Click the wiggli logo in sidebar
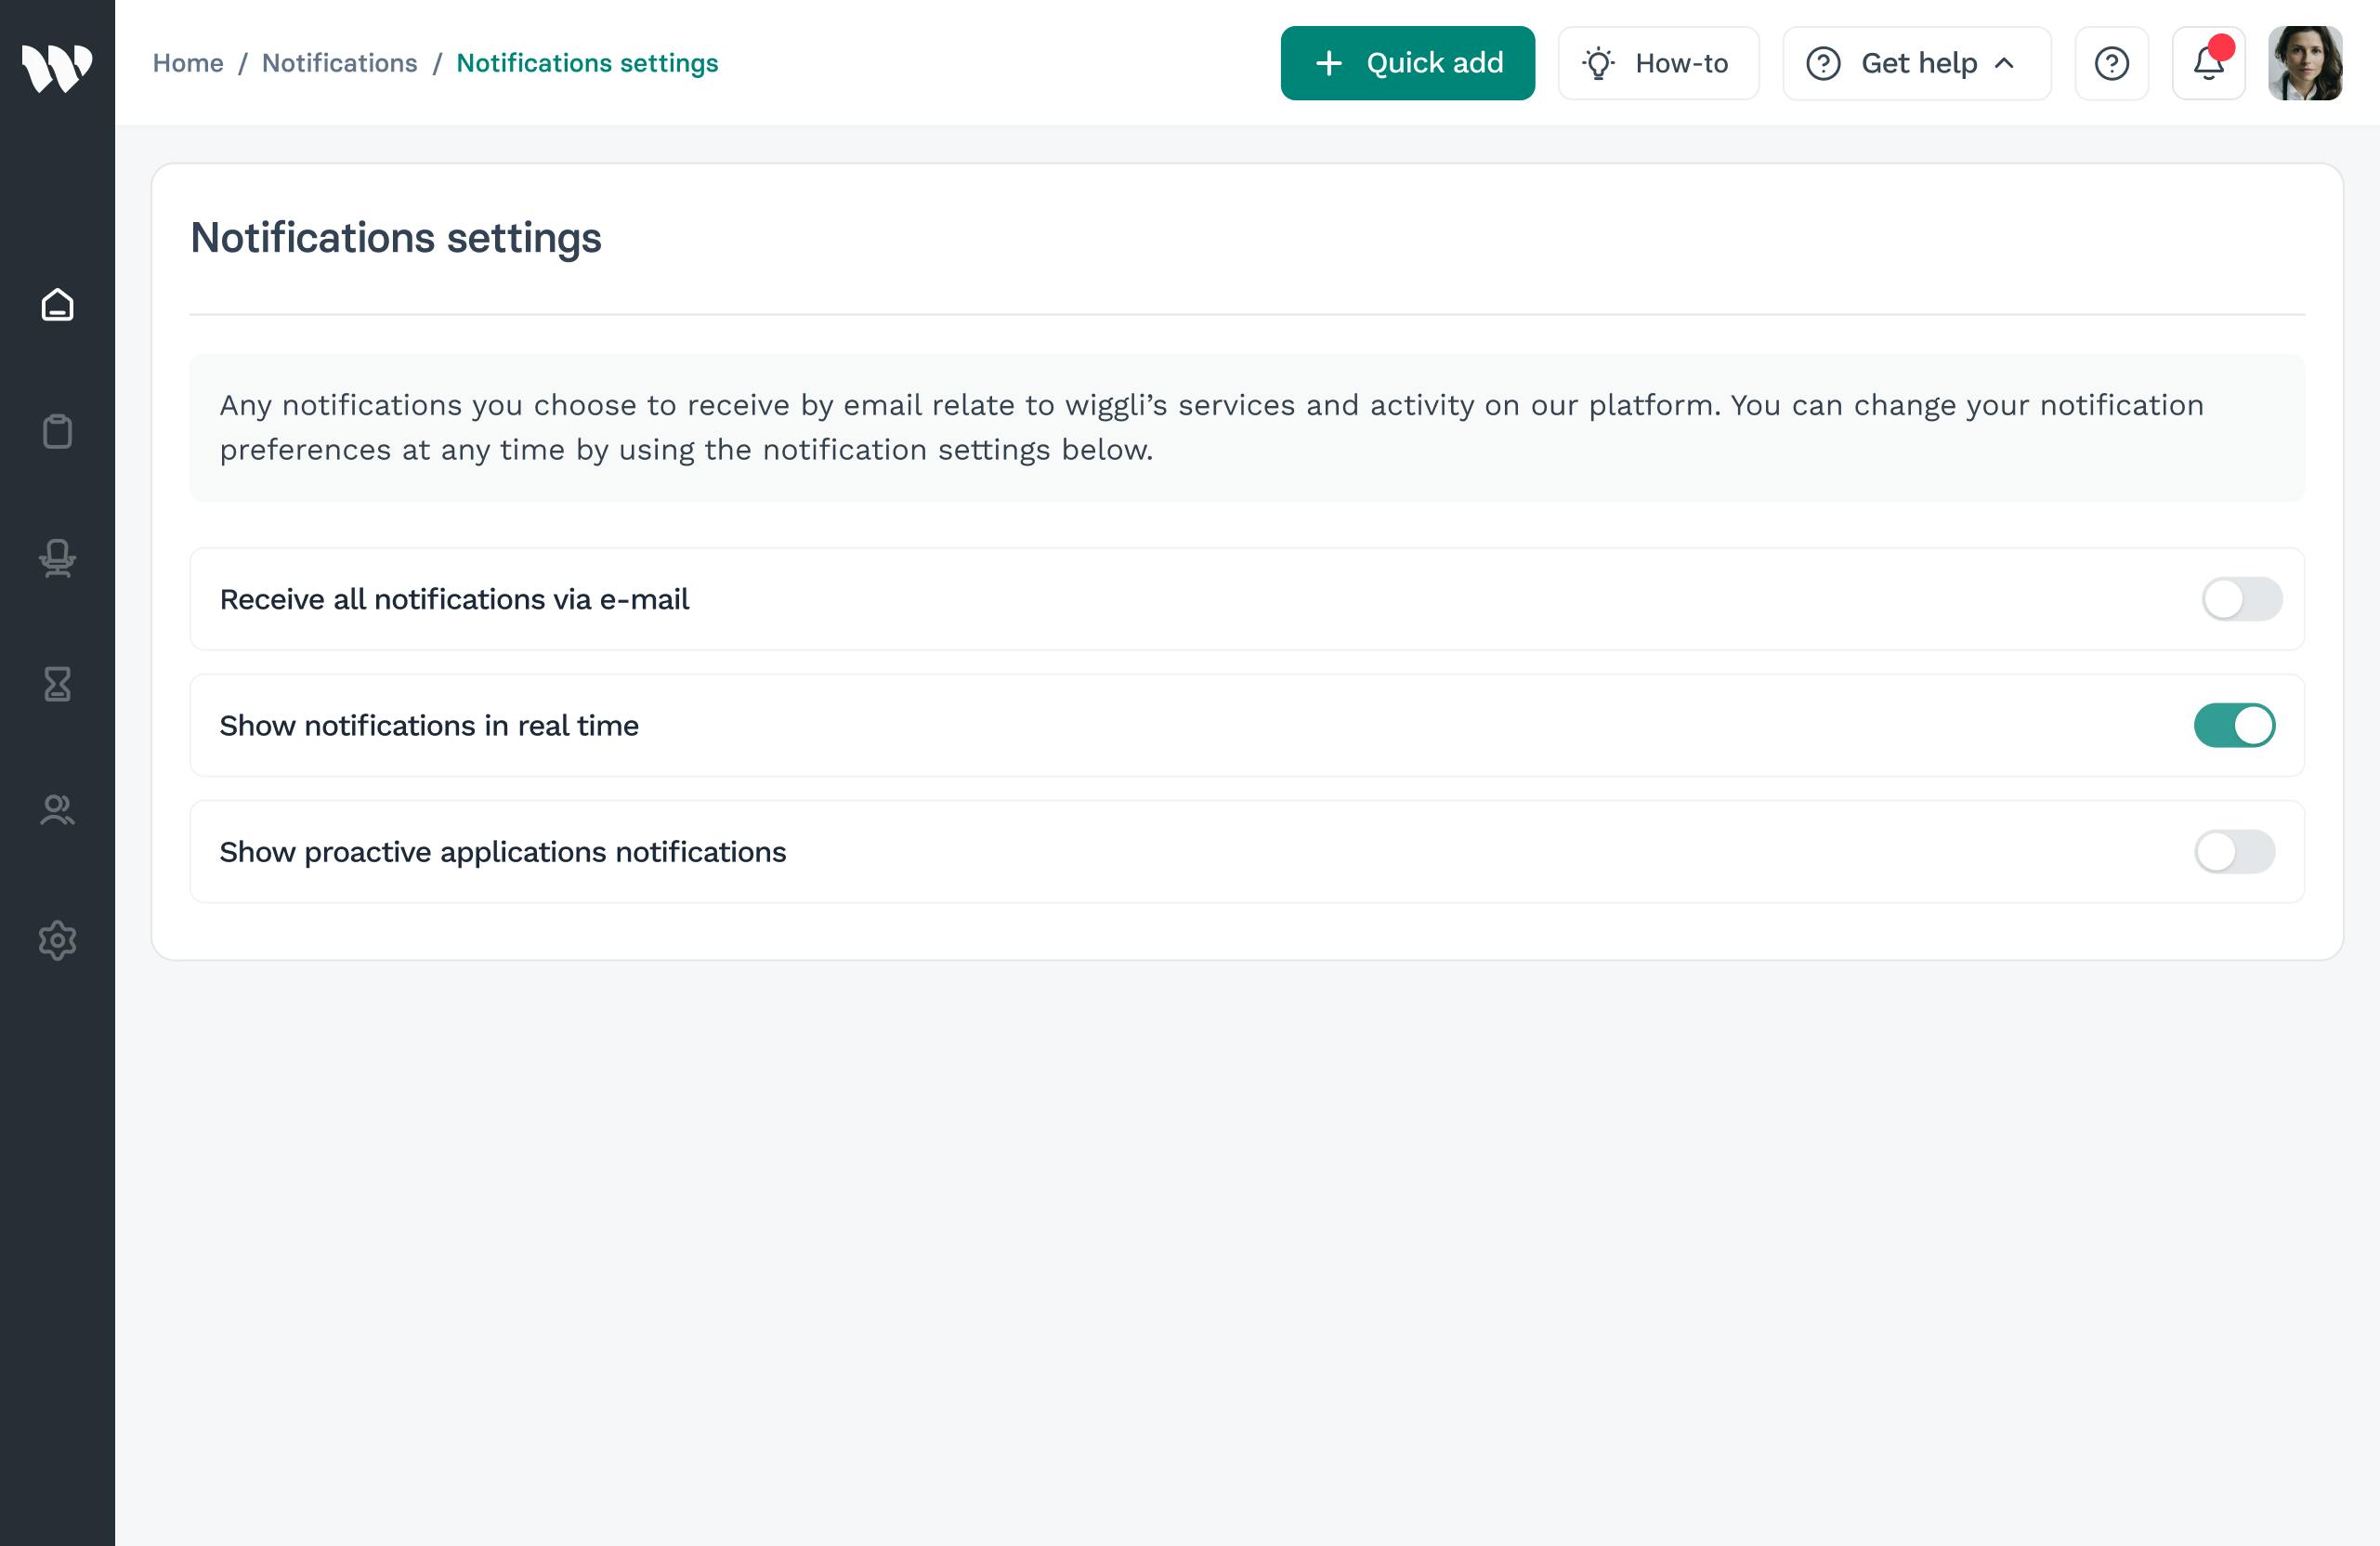This screenshot has width=2380, height=1546. click(x=57, y=67)
